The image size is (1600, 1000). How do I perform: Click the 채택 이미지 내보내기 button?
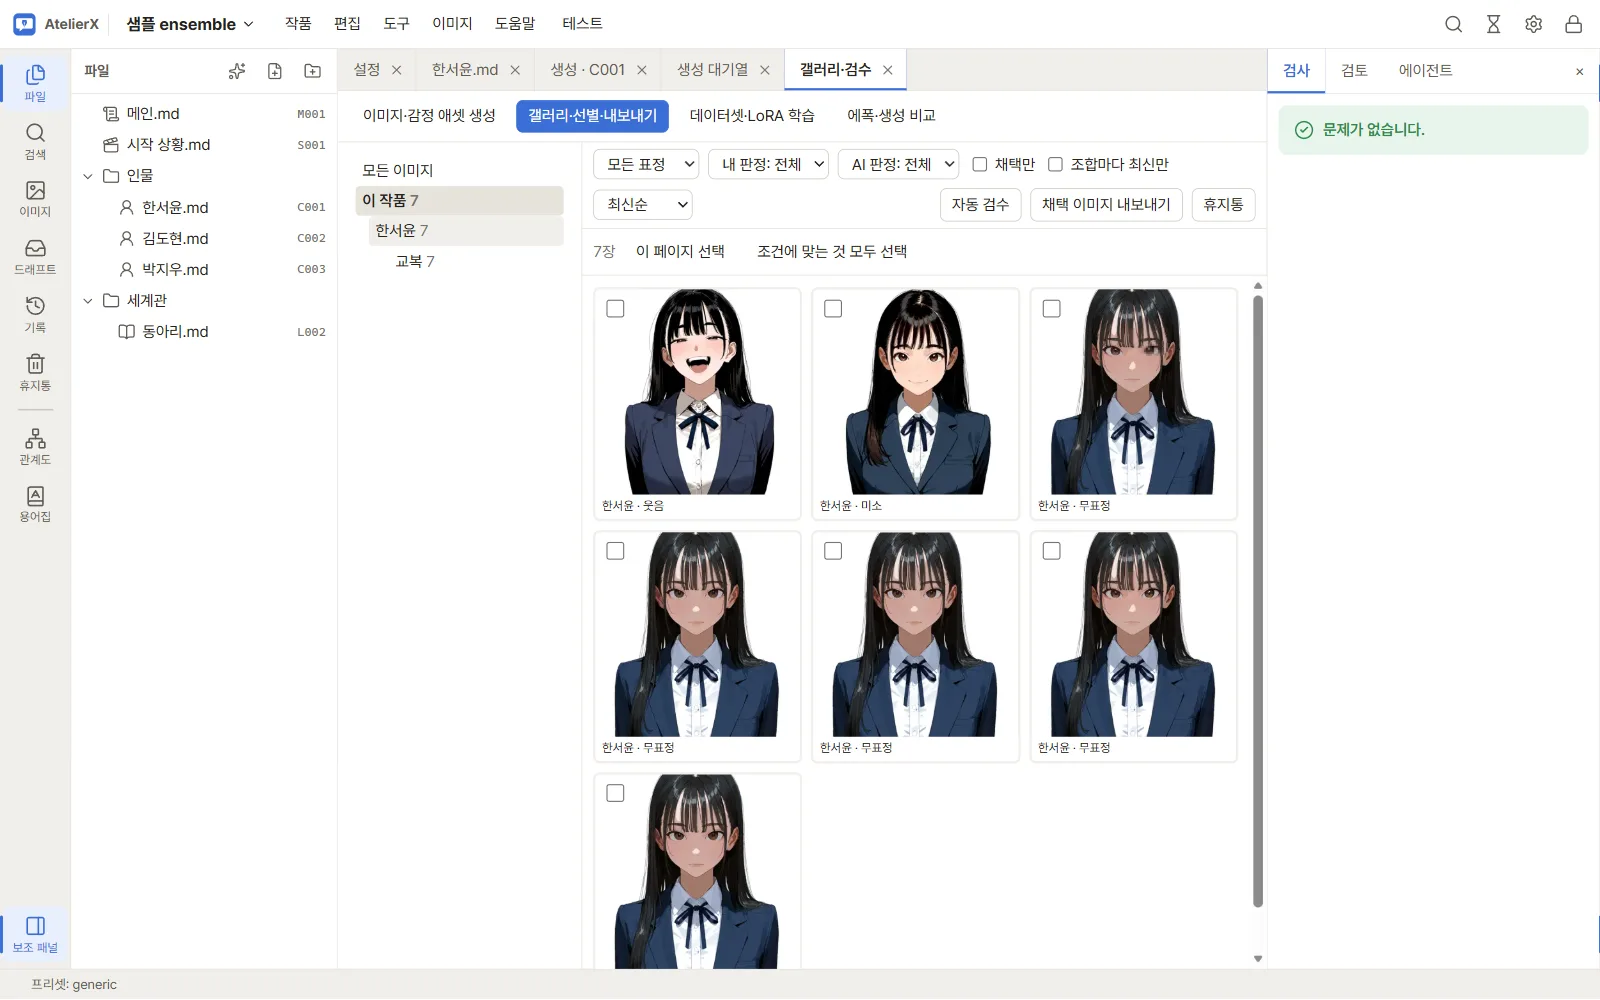click(x=1106, y=205)
